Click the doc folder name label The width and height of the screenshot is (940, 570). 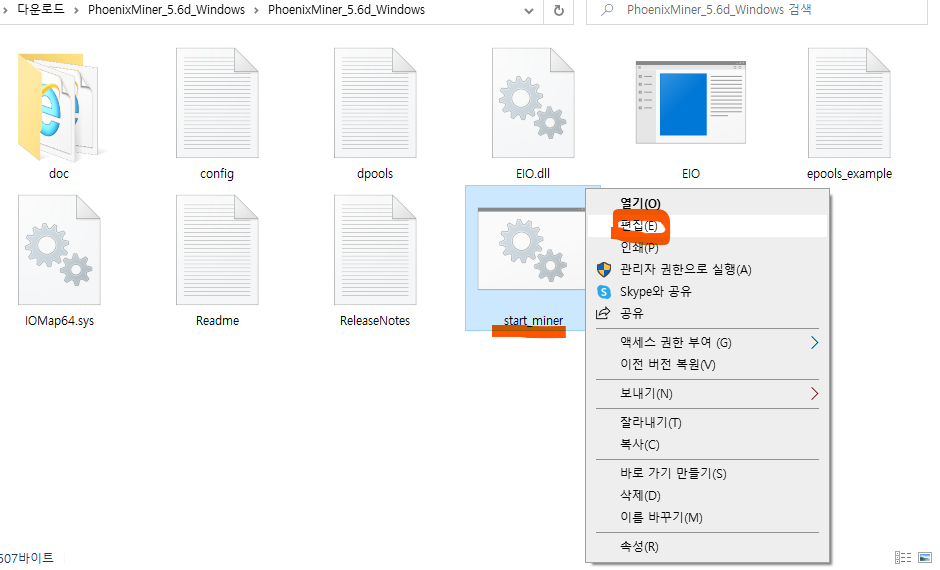tap(59, 174)
